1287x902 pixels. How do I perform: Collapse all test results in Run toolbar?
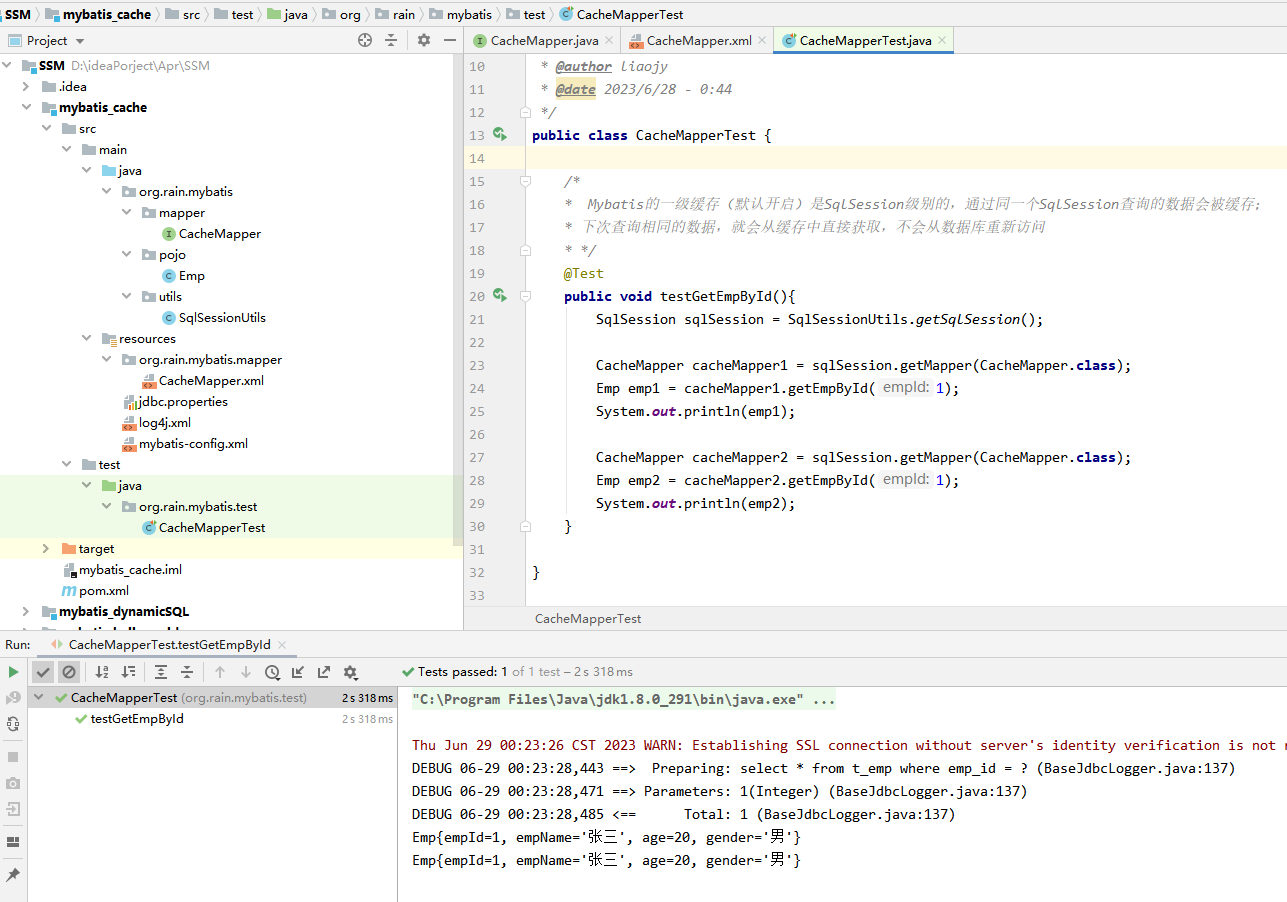pos(187,672)
